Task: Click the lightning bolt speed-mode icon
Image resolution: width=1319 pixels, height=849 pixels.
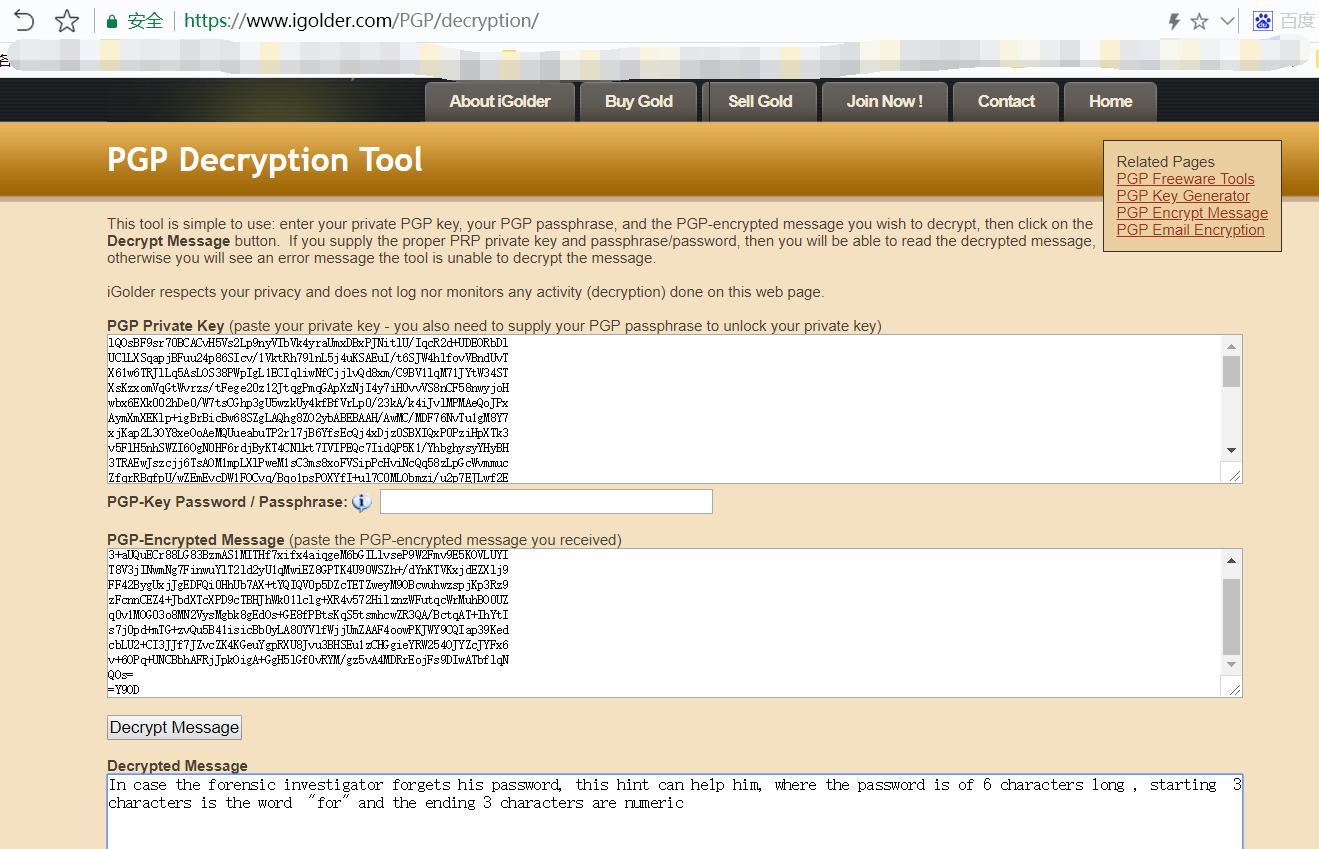Action: coord(1175,21)
